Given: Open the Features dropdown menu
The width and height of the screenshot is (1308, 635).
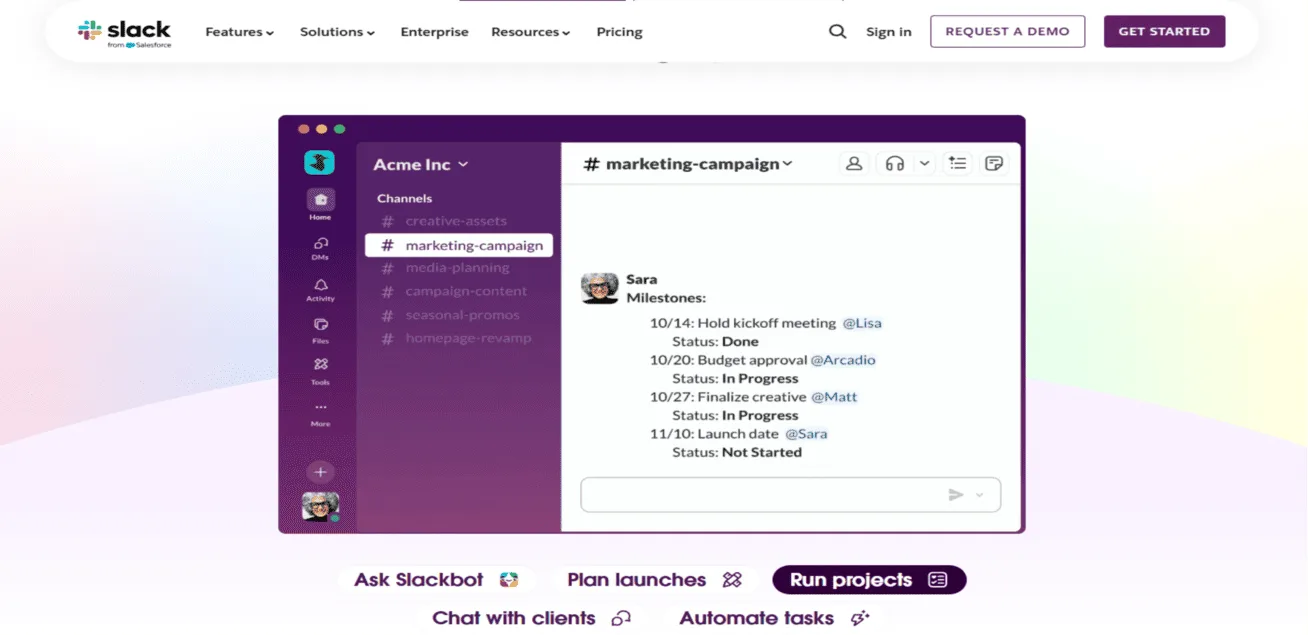Looking at the screenshot, I should coord(240,32).
